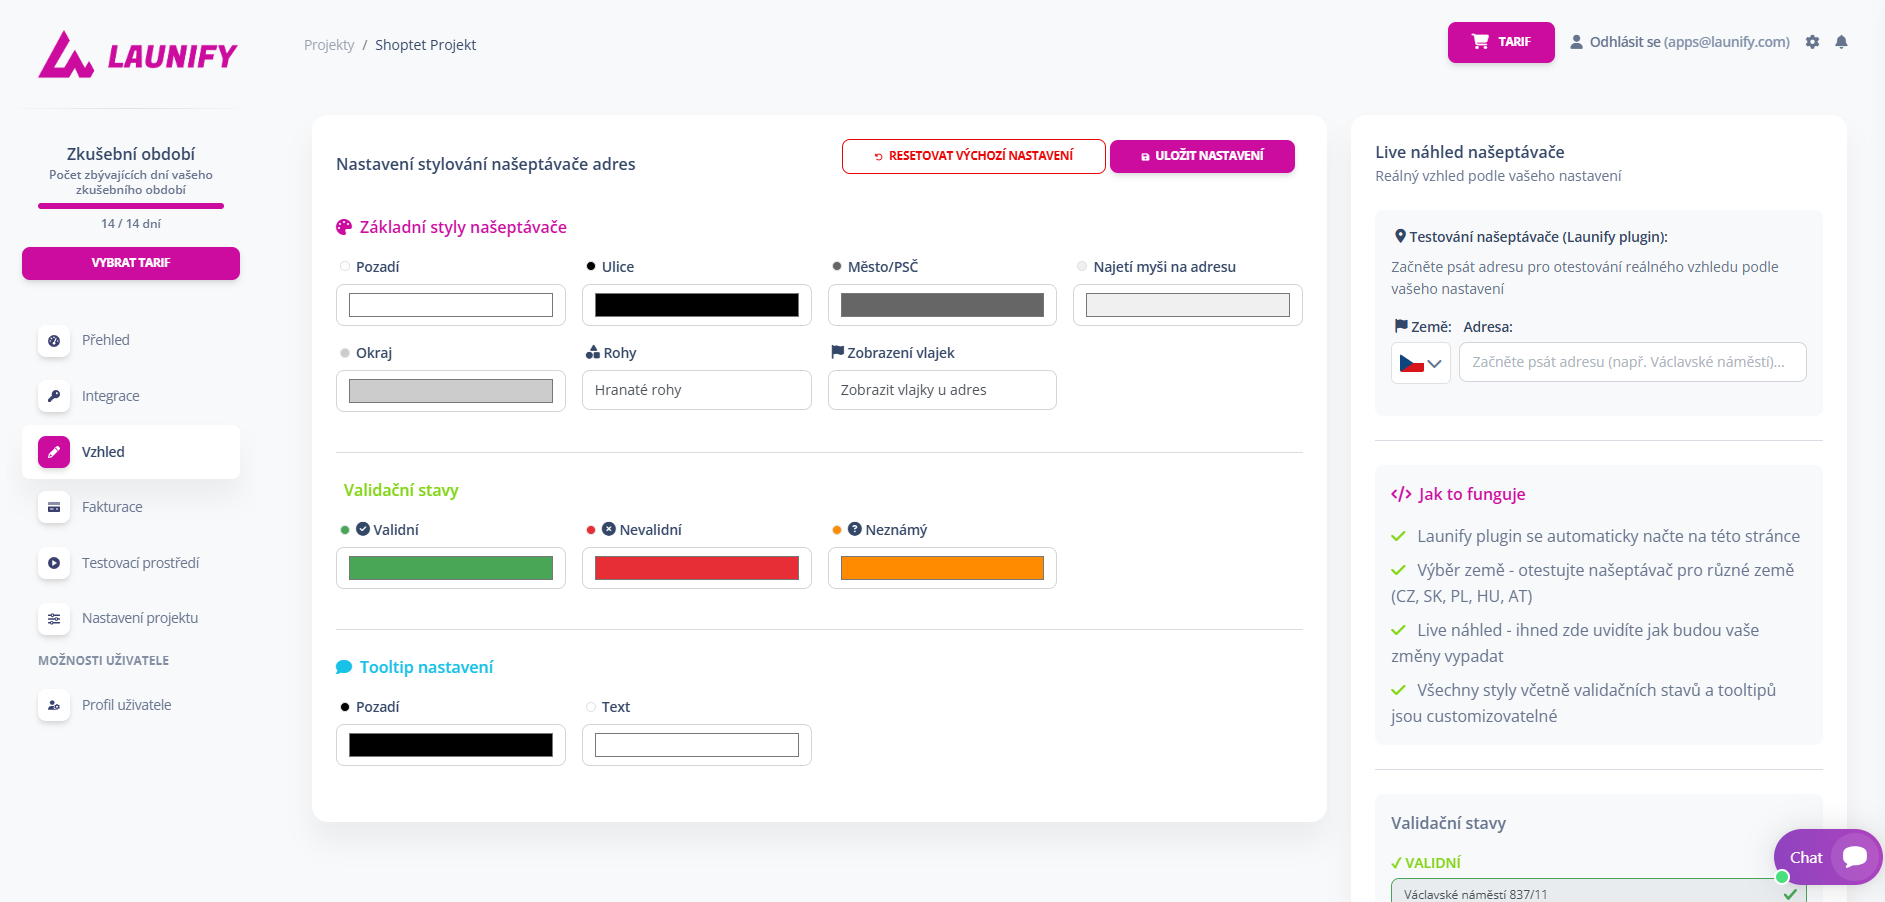1885x902 pixels.
Task: Click the Uložit nastavení button
Action: click(1202, 156)
